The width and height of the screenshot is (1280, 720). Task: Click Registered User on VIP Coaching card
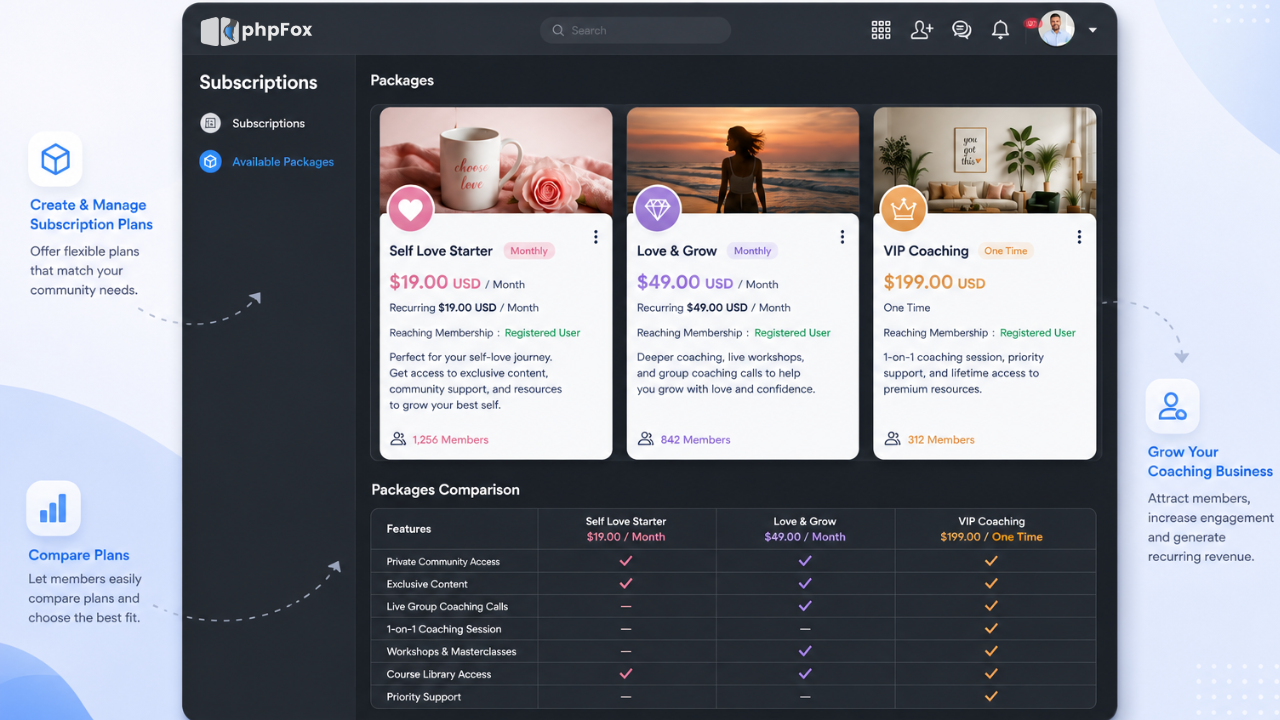[x=1038, y=333]
